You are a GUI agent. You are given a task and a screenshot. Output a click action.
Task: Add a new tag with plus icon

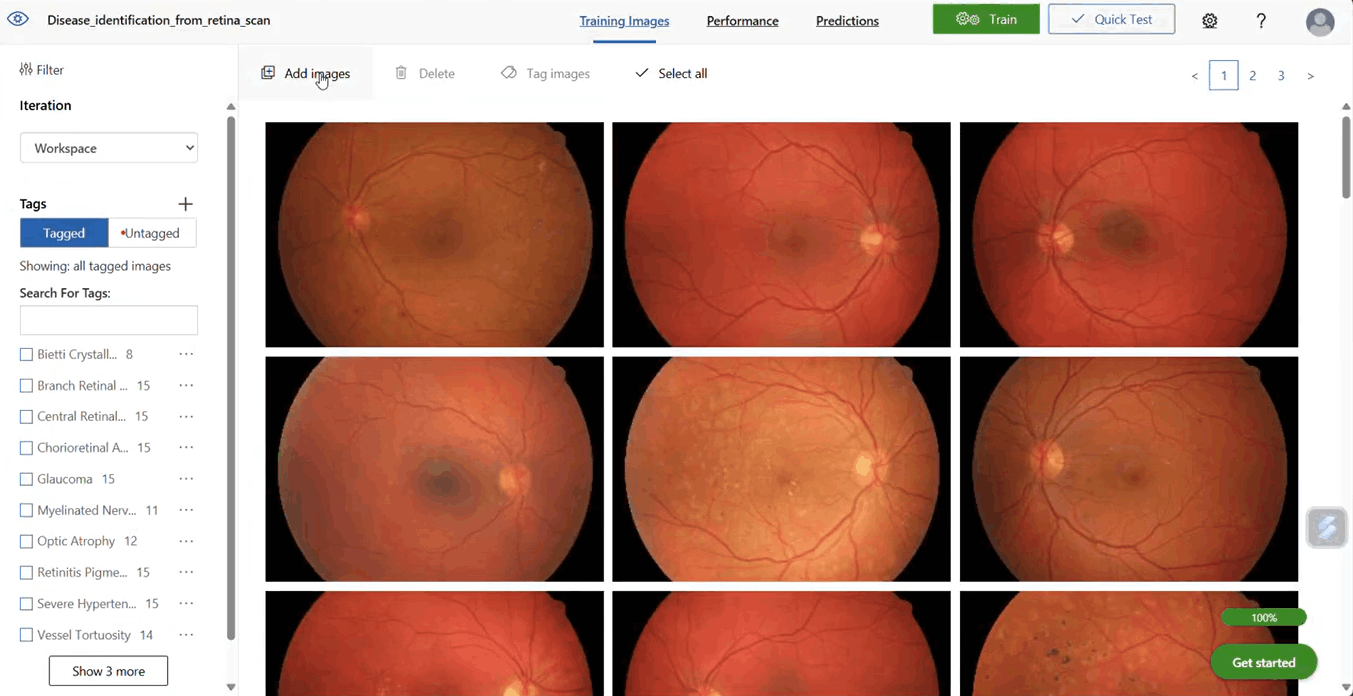[x=185, y=204]
